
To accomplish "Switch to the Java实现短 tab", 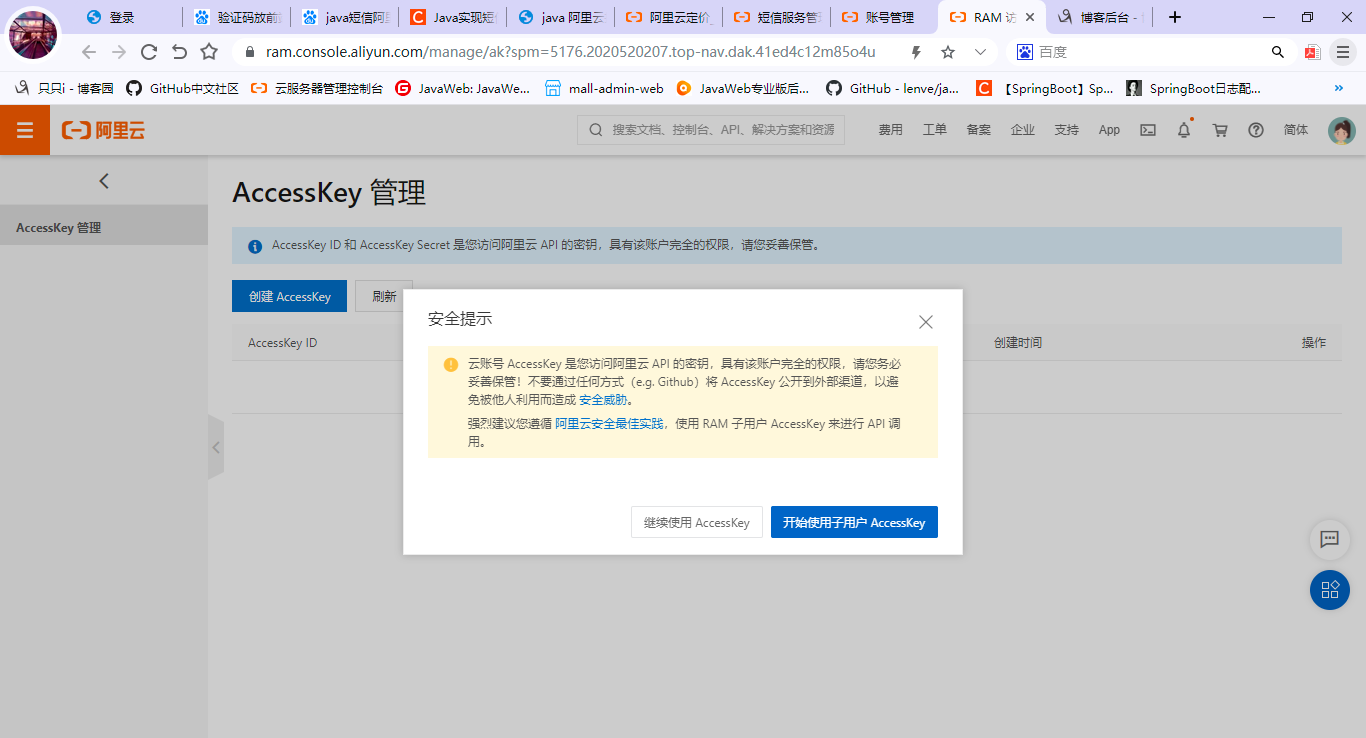I will [454, 17].
